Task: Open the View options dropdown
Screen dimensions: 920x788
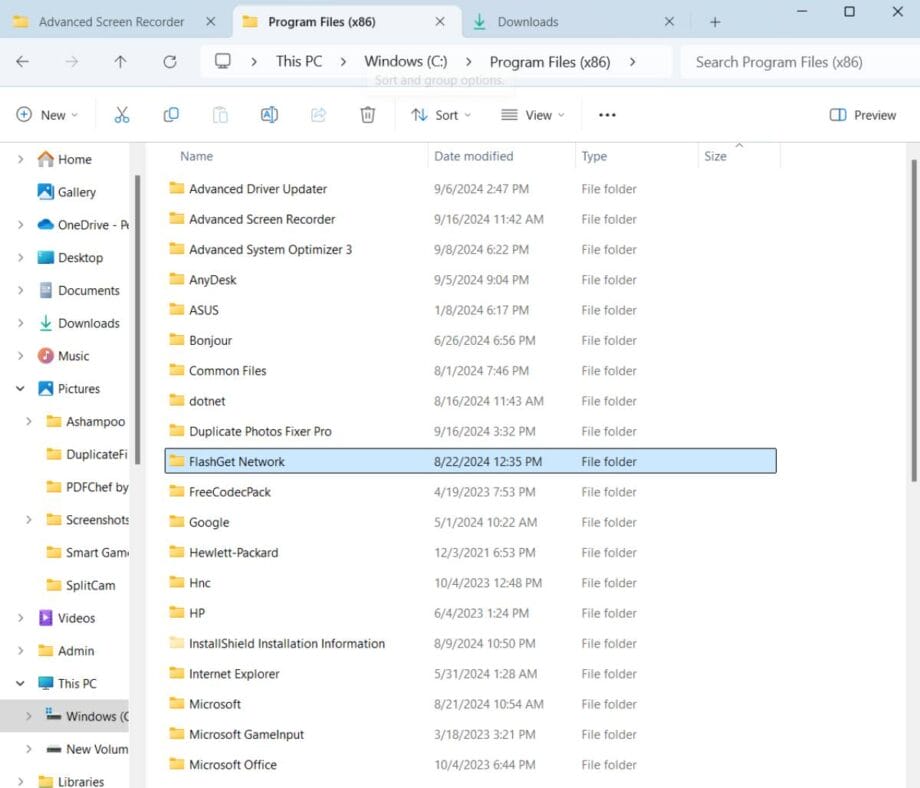Action: point(532,114)
